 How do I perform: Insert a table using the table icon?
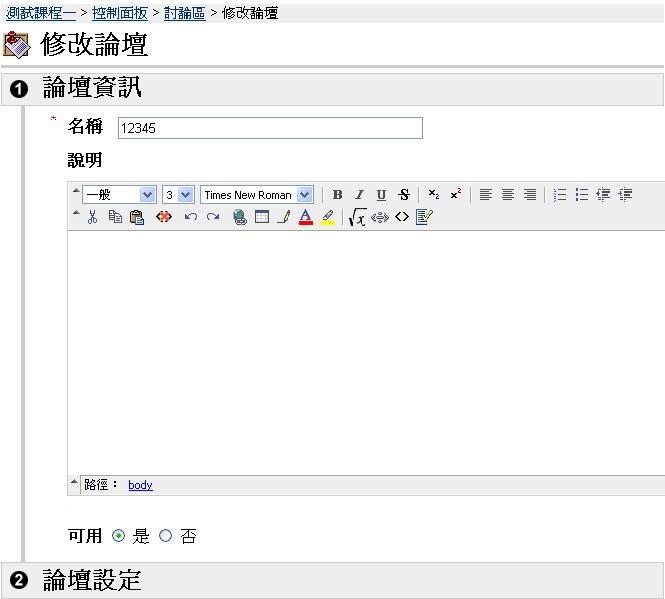click(x=262, y=217)
